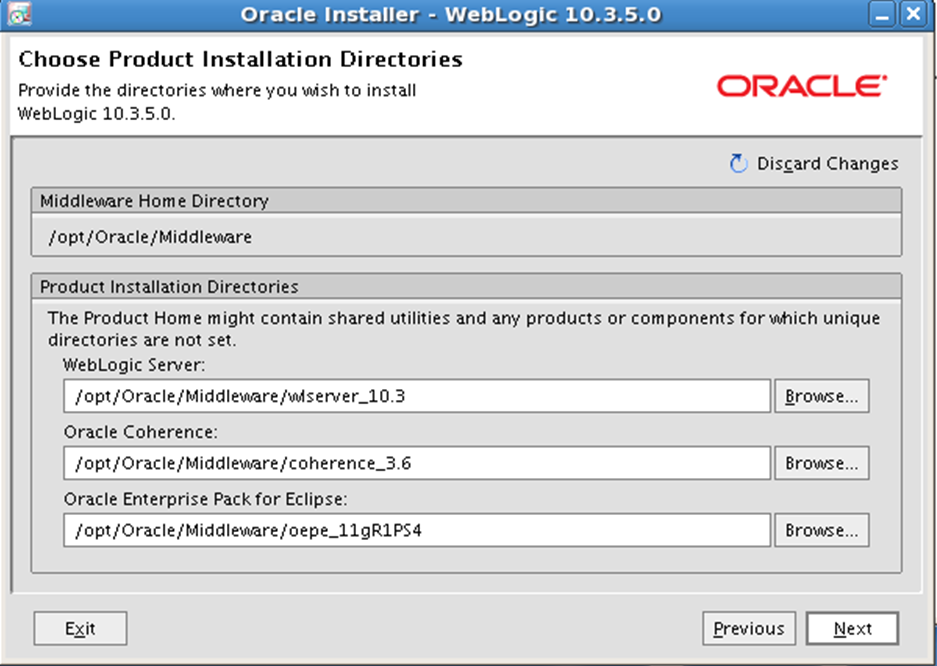
Task: Exit the Oracle installer
Action: tap(80, 628)
